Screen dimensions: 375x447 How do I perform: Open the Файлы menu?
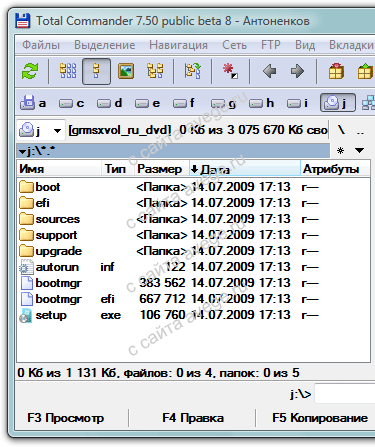click(x=41, y=45)
